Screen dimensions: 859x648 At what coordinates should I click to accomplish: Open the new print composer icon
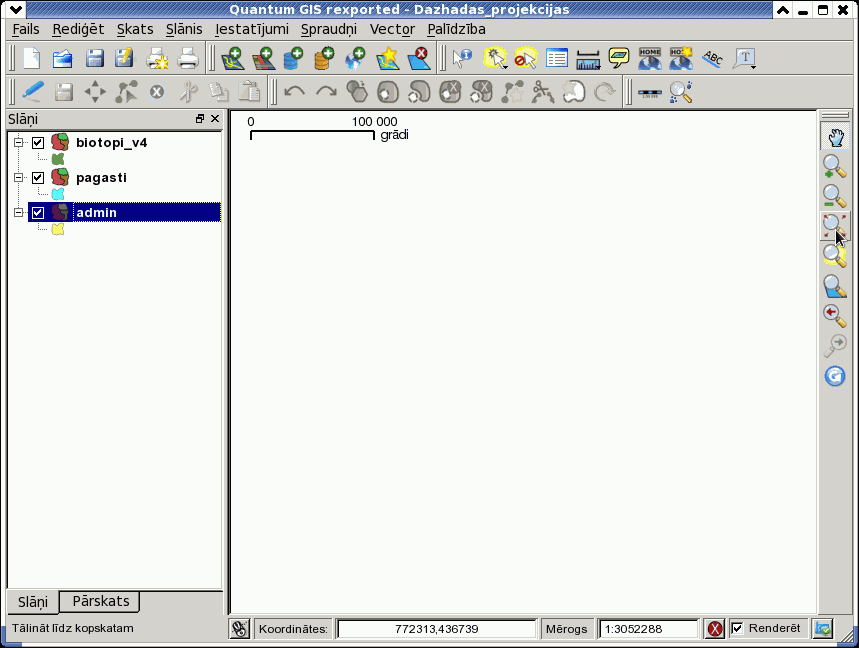click(157, 58)
